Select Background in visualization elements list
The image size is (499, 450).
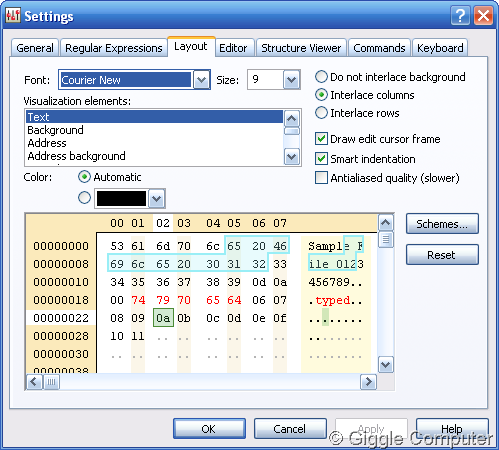(x=154, y=130)
